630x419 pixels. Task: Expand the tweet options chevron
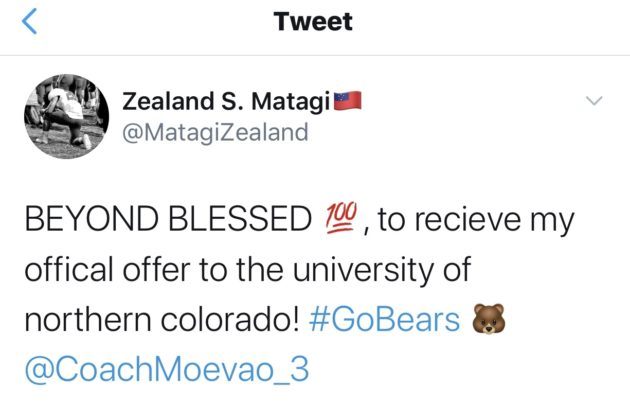(x=594, y=101)
